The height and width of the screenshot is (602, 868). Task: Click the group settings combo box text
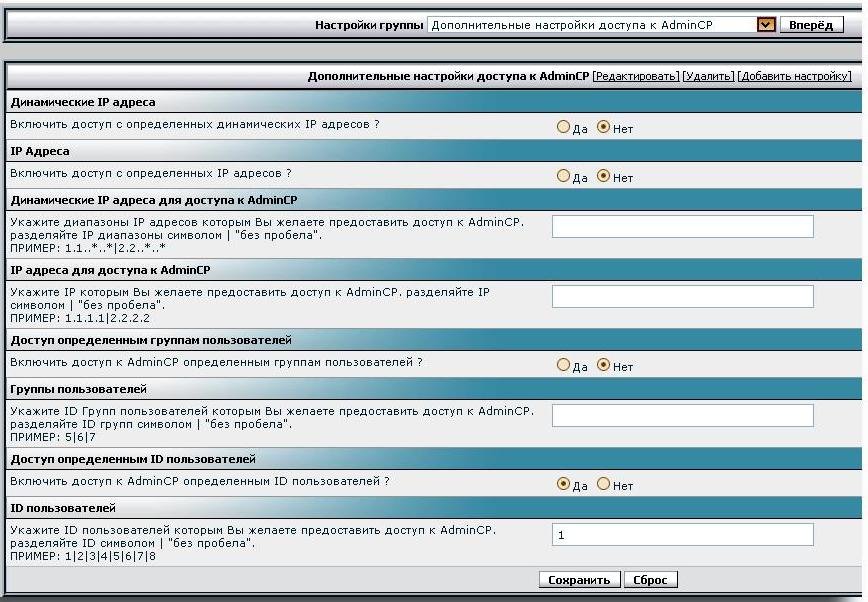click(590, 25)
